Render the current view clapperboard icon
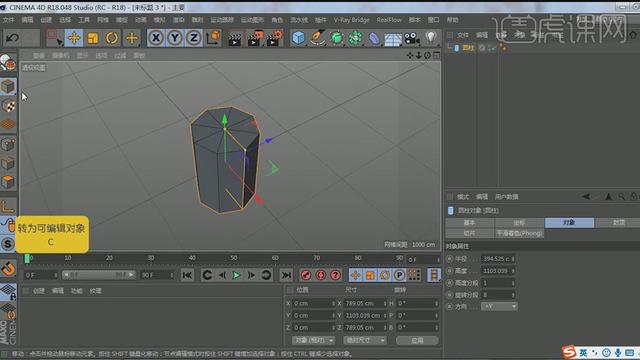640x360 pixels. (x=235, y=39)
